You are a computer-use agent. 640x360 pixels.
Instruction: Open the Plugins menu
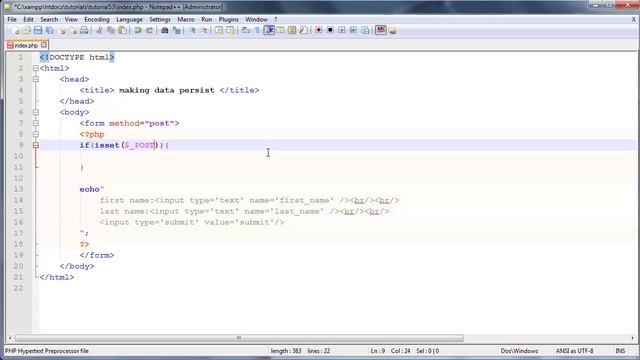point(229,20)
